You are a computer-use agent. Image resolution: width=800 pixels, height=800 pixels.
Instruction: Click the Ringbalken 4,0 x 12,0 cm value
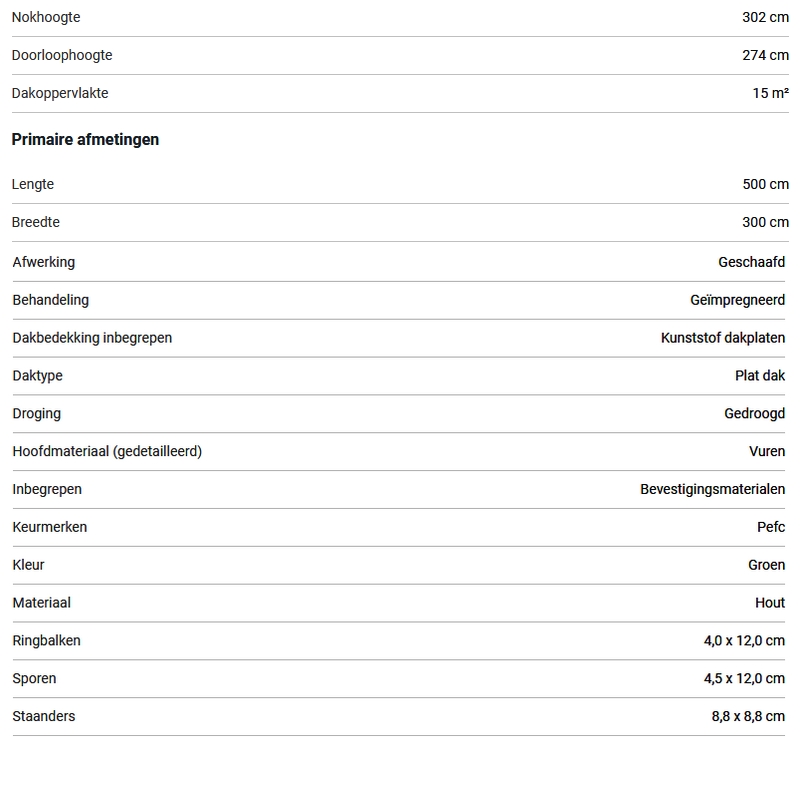point(744,641)
